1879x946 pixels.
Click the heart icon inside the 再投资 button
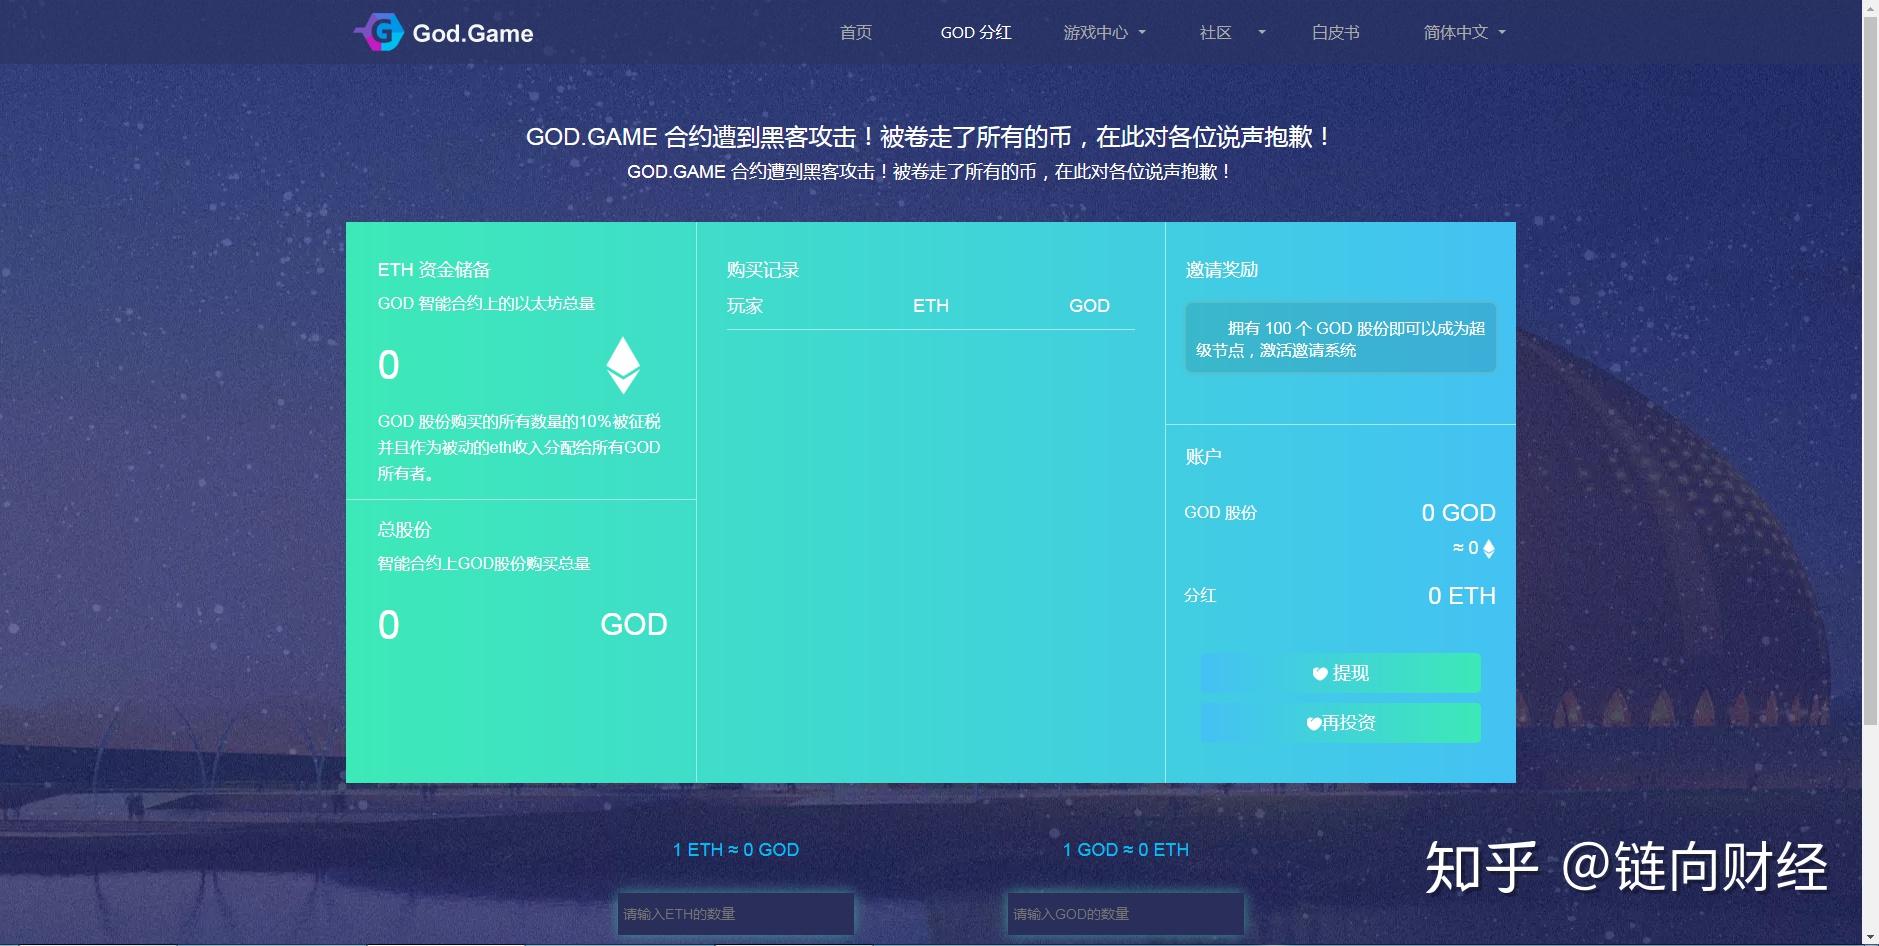(1312, 723)
